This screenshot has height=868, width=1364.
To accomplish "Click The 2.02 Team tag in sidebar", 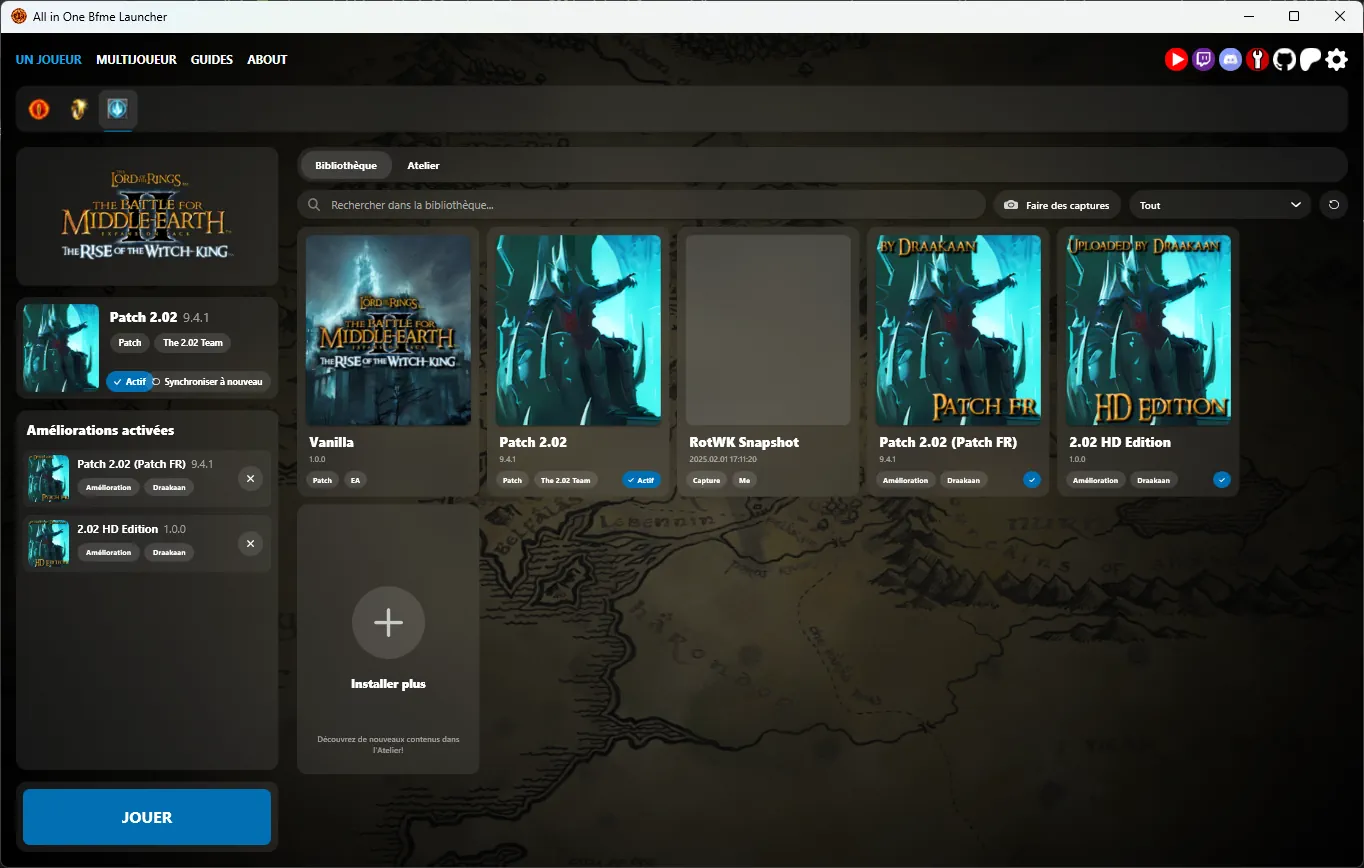I will tap(193, 342).
